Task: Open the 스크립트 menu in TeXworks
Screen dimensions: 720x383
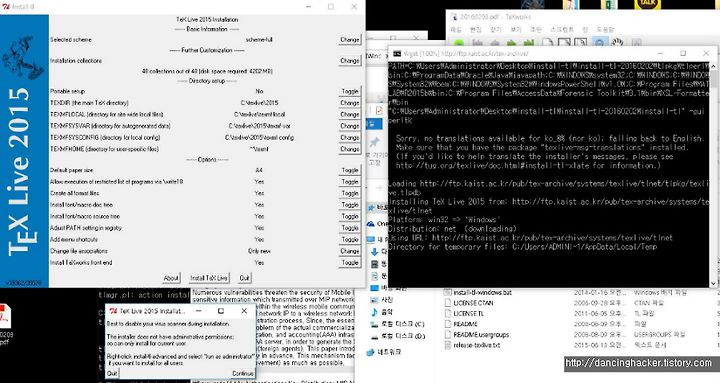Action: 562,29
